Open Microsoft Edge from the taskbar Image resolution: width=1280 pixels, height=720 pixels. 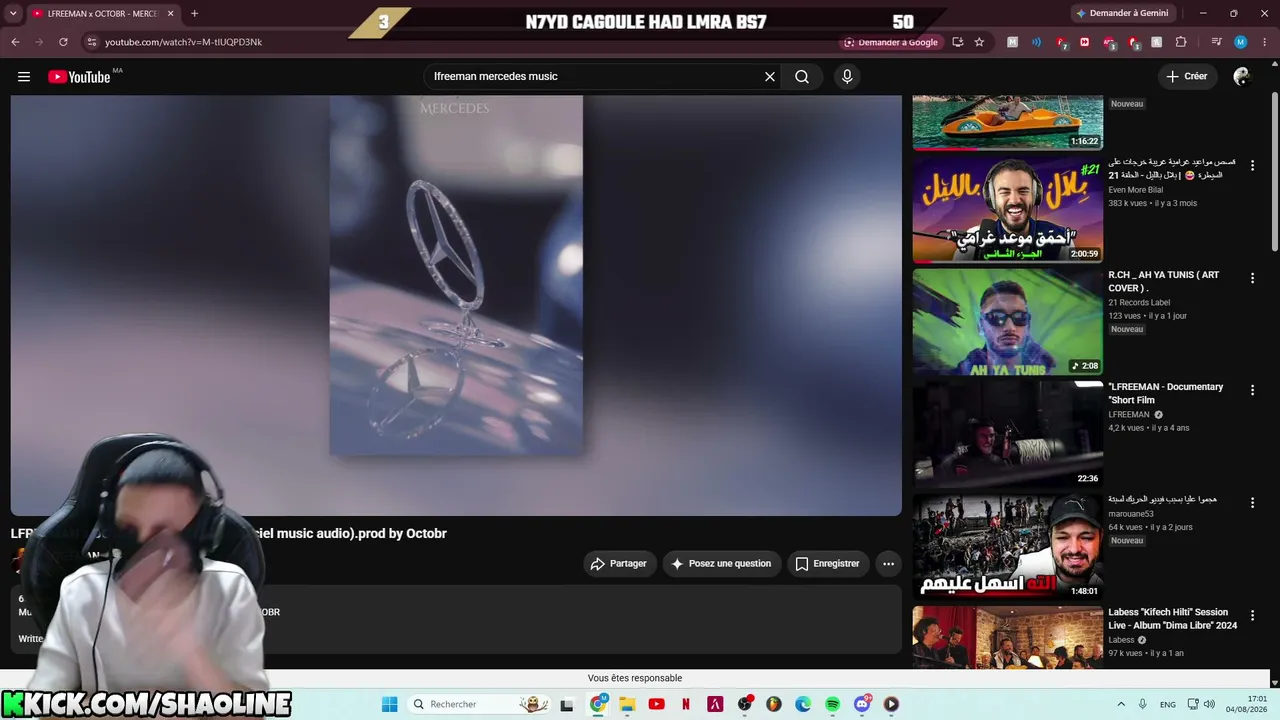click(803, 704)
